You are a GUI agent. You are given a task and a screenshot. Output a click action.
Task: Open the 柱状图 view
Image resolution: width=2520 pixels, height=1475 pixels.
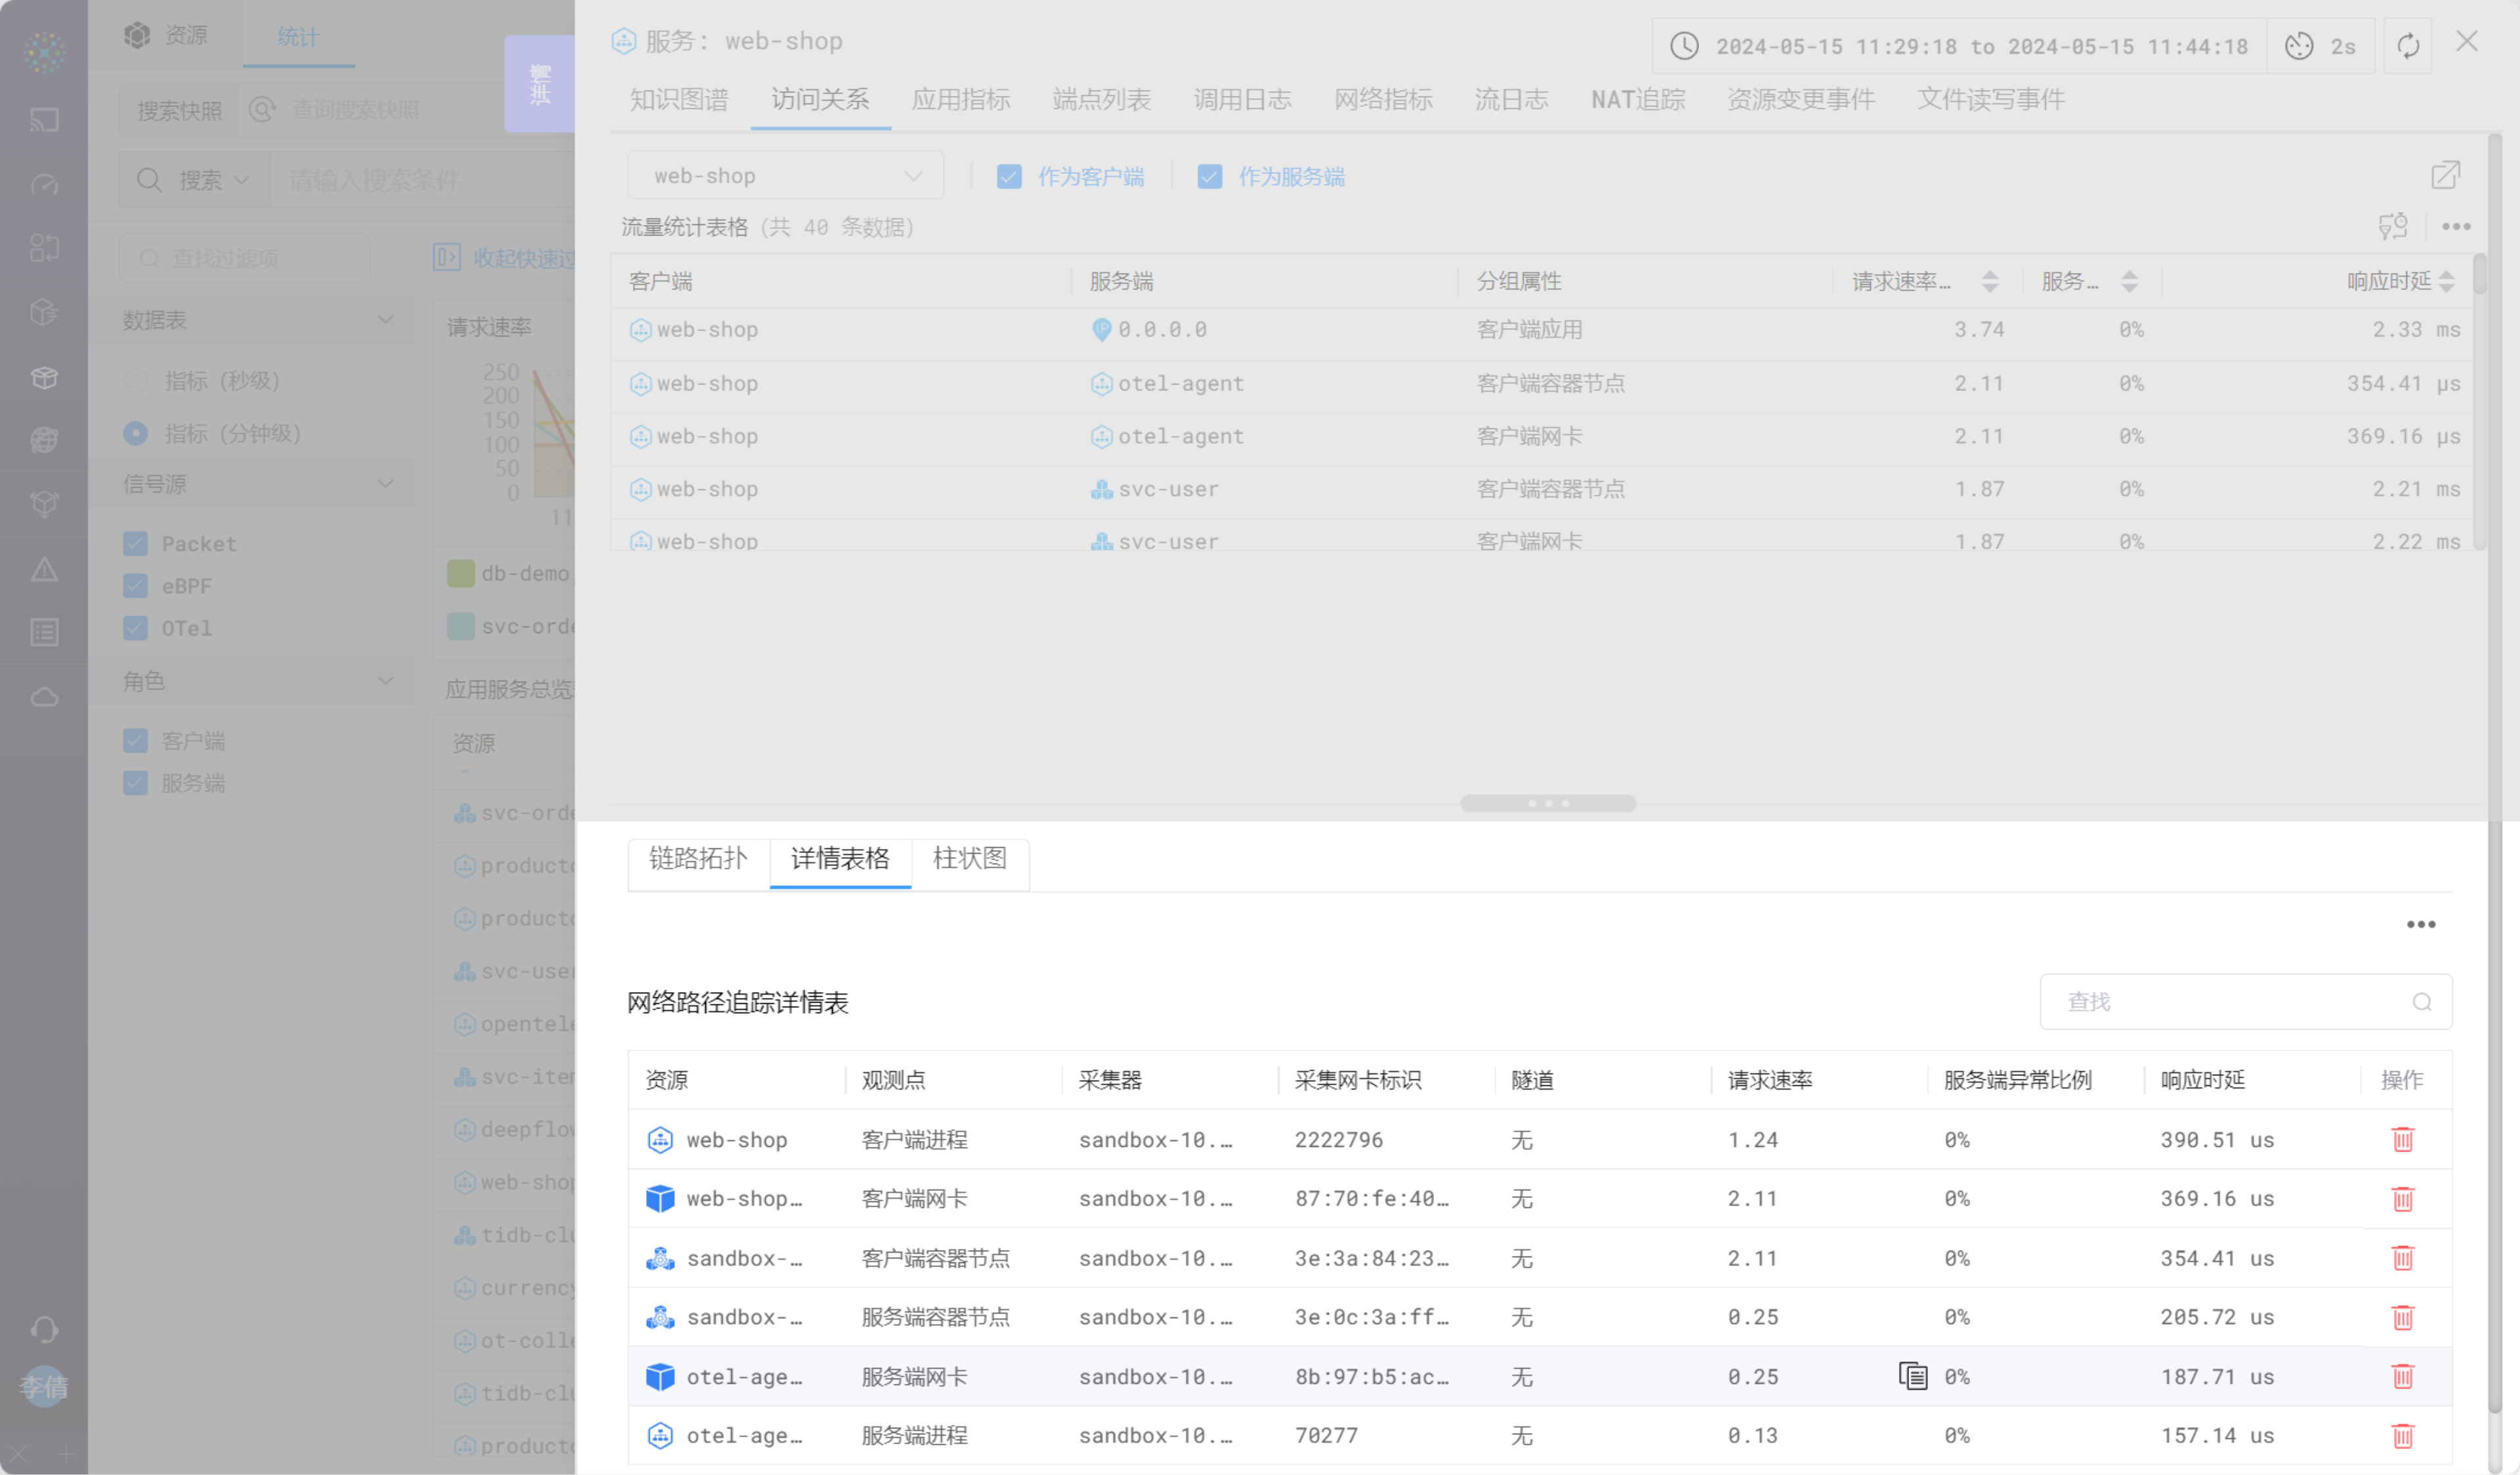tap(969, 858)
